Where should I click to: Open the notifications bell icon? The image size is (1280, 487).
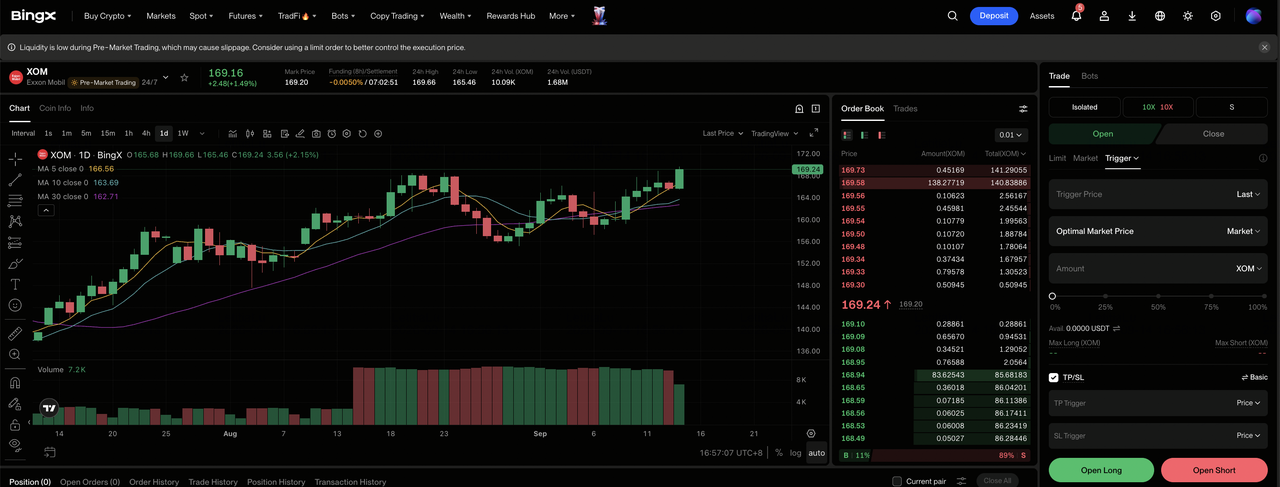coord(1076,16)
